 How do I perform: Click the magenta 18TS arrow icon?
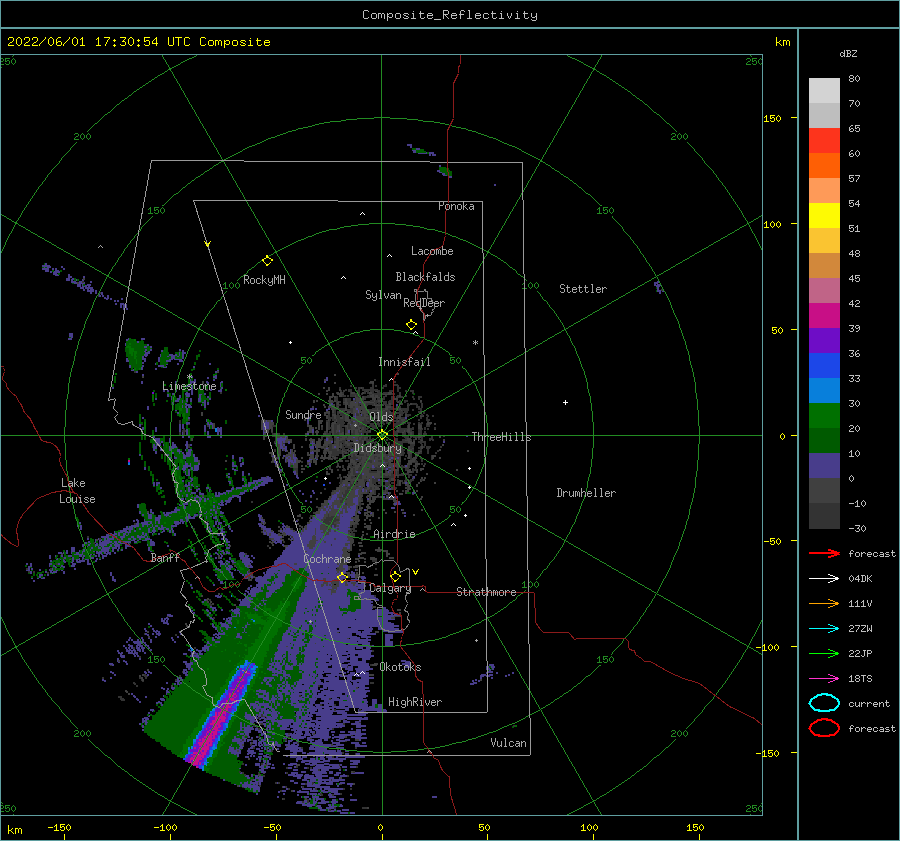click(824, 679)
